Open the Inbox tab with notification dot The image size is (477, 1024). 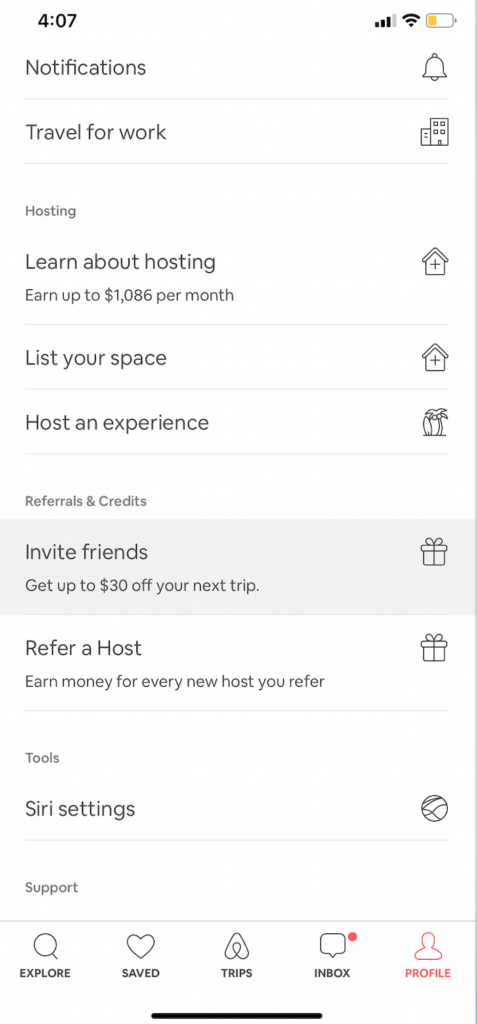[x=333, y=955]
